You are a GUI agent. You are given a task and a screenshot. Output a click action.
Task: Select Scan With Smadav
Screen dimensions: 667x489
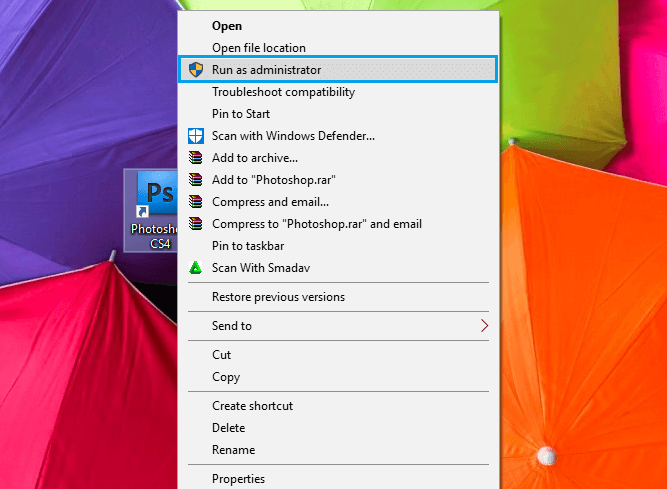pos(338,267)
